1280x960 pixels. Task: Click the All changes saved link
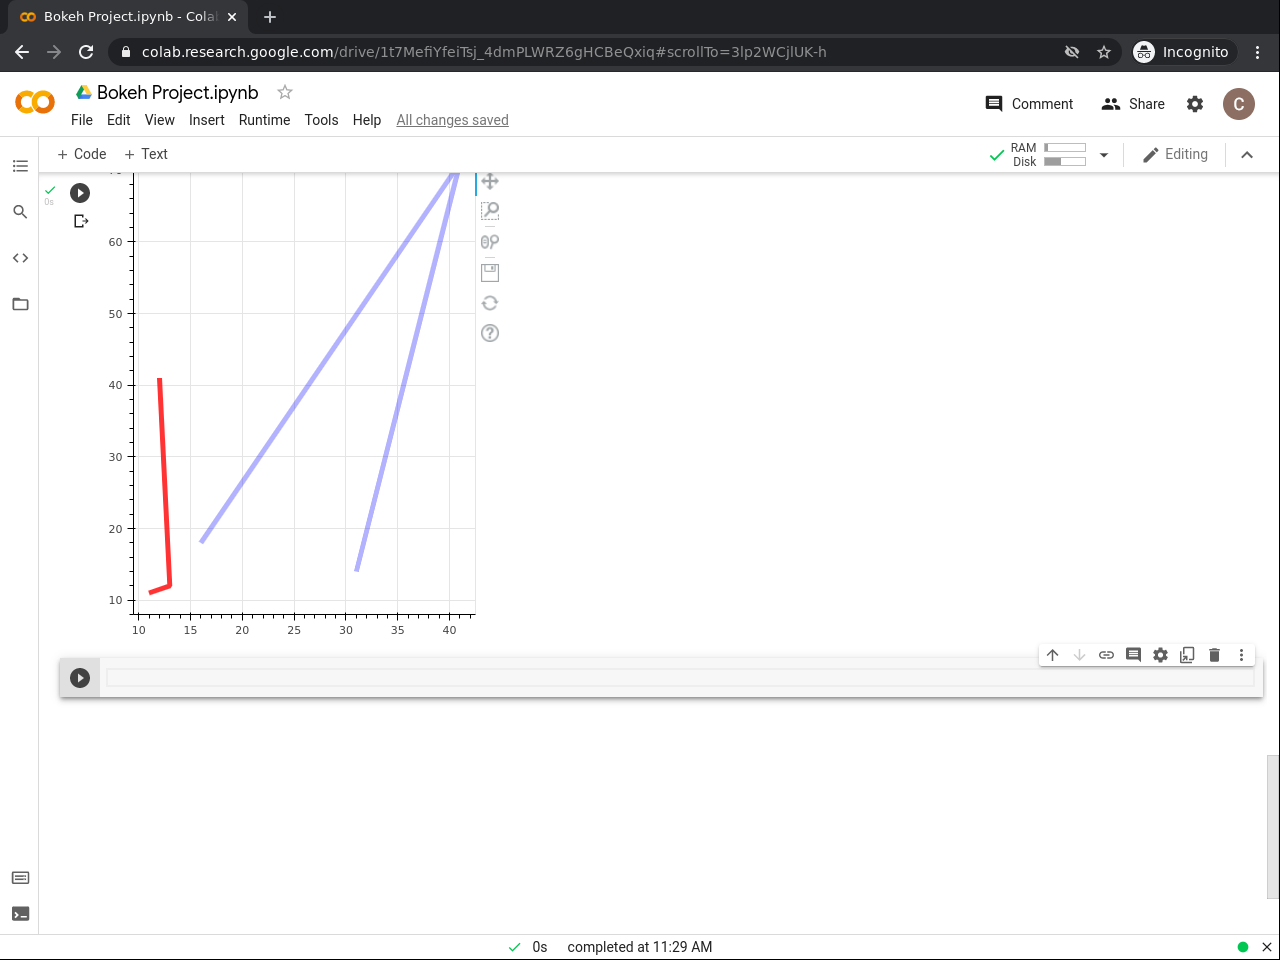pyautogui.click(x=453, y=120)
